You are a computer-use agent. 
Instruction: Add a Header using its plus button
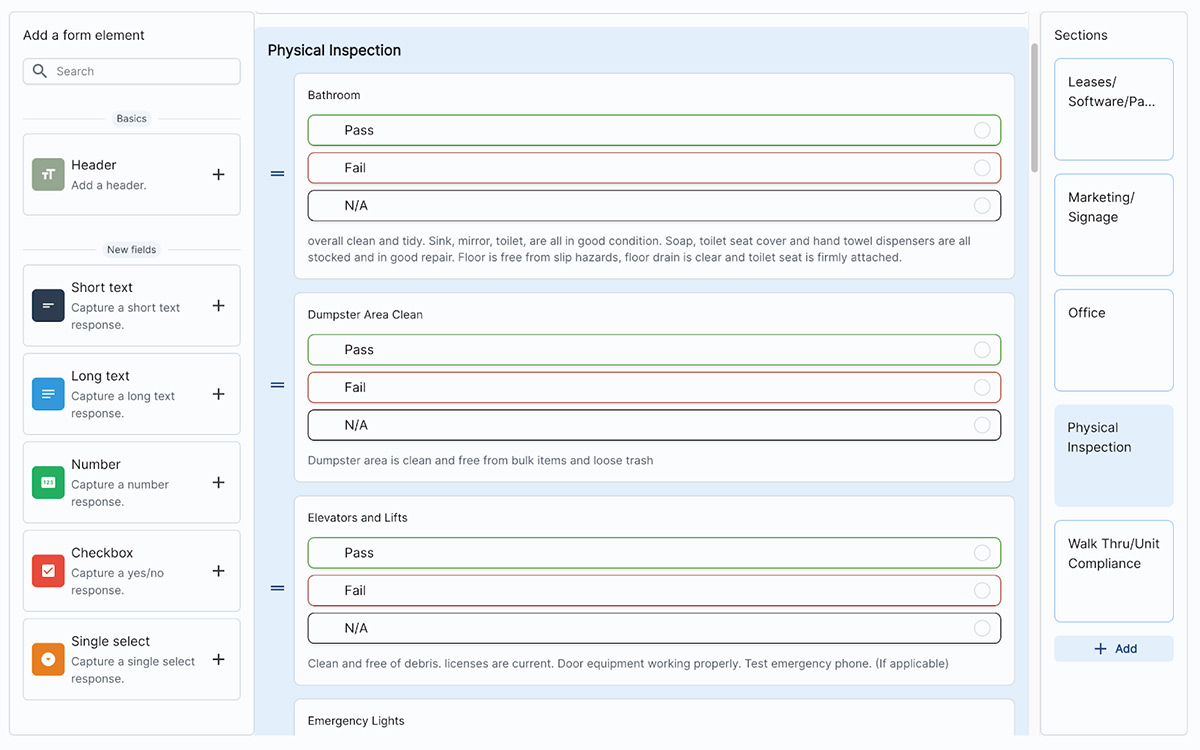(x=218, y=173)
